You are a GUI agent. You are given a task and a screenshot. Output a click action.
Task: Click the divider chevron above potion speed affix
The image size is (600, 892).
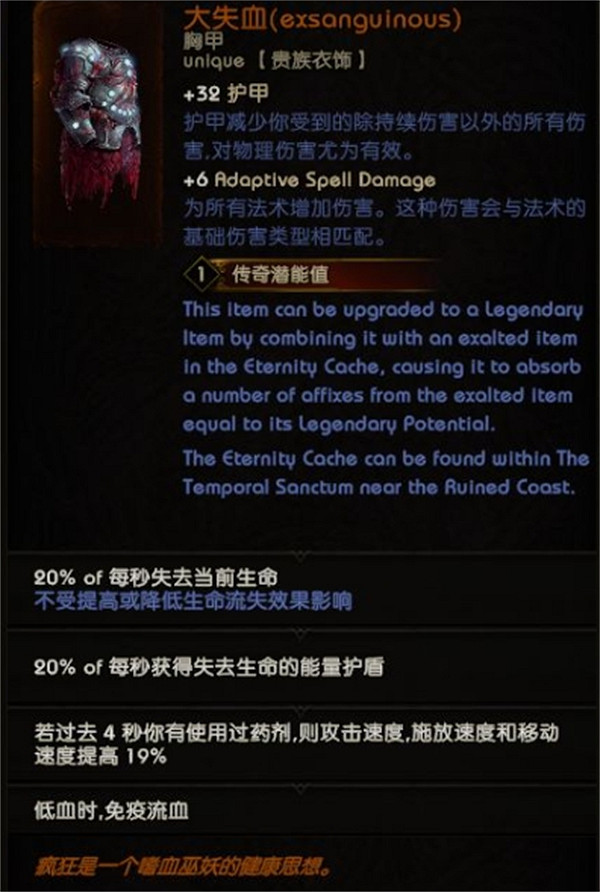click(300, 708)
